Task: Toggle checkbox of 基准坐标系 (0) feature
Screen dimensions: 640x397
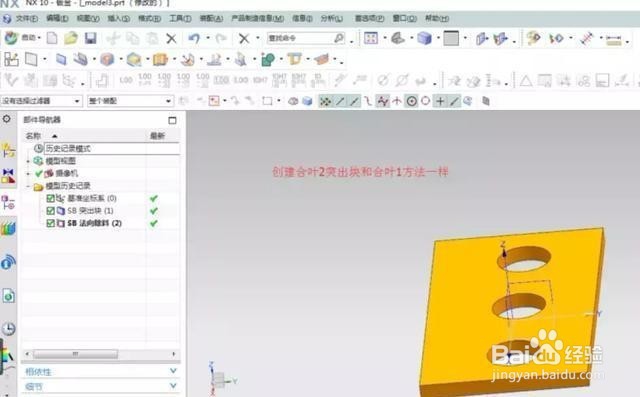Action: (x=50, y=199)
